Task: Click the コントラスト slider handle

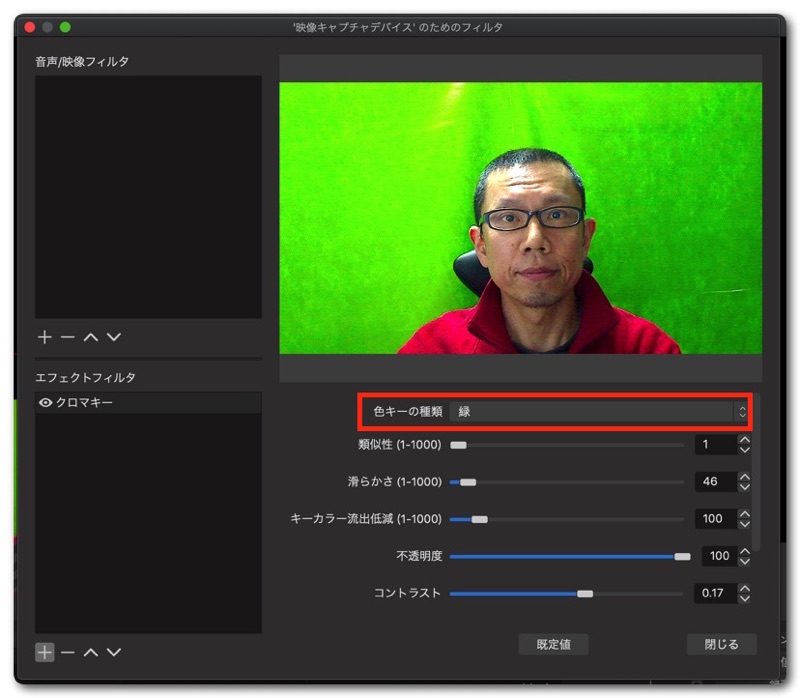Action: tap(585, 593)
